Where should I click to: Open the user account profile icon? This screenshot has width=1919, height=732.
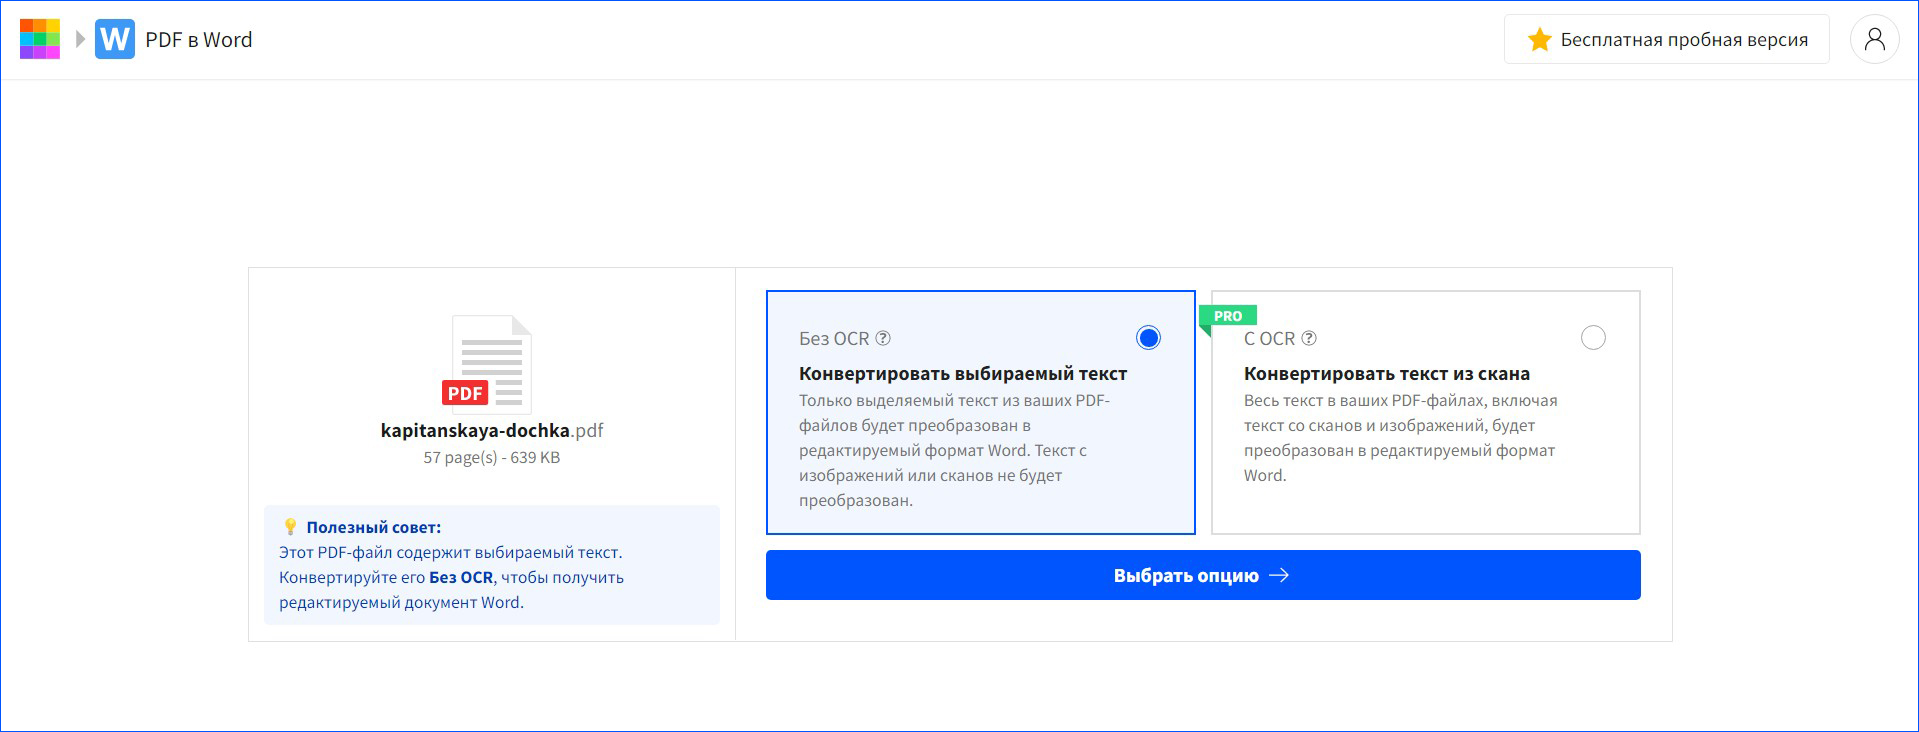pyautogui.click(x=1874, y=39)
